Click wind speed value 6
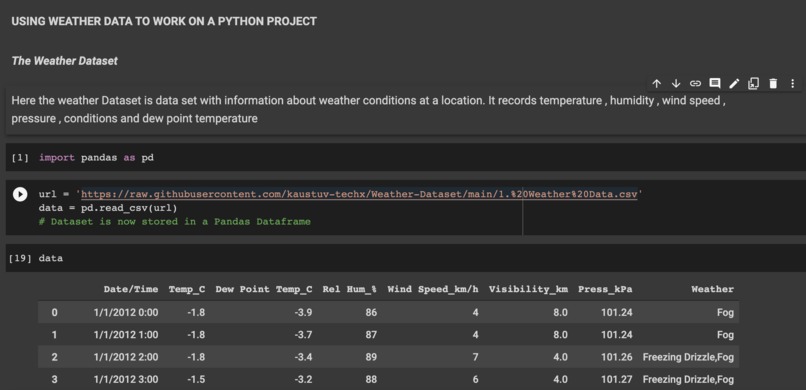 (x=475, y=380)
